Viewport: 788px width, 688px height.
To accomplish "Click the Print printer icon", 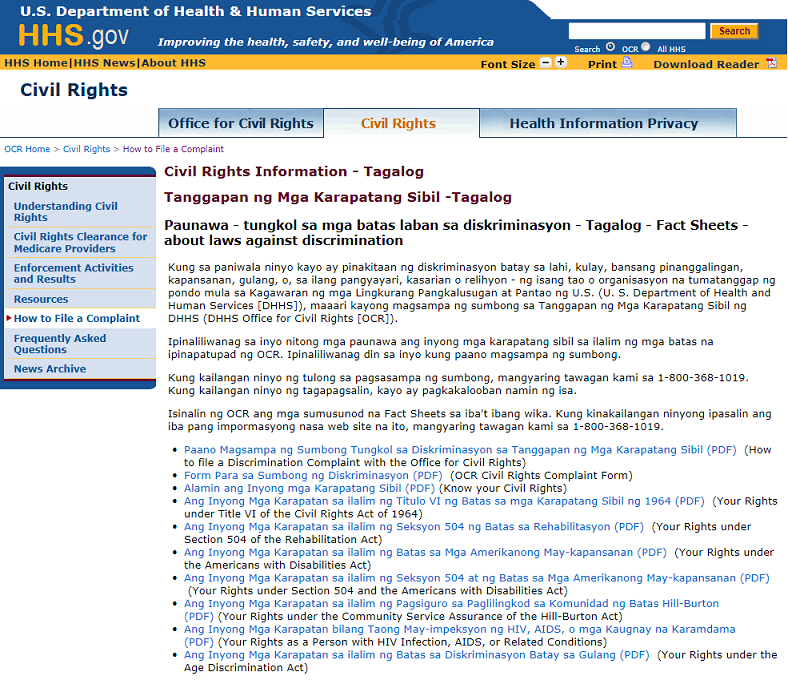I will (x=627, y=63).
